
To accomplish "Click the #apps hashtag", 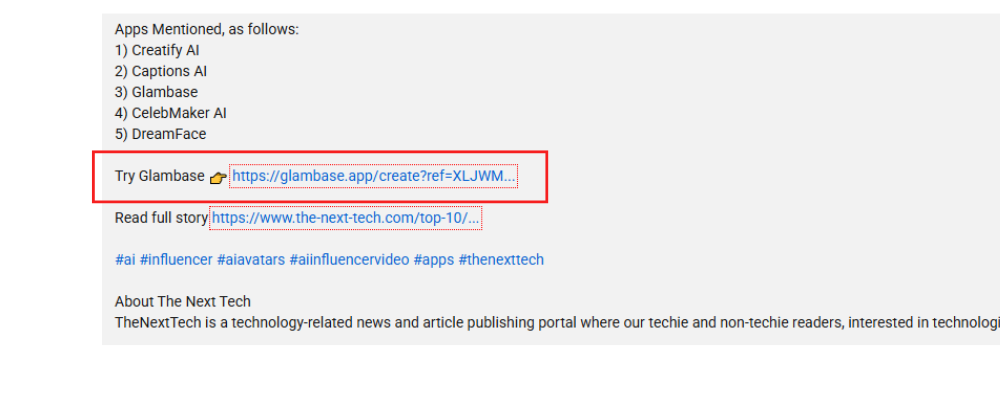I will (433, 260).
